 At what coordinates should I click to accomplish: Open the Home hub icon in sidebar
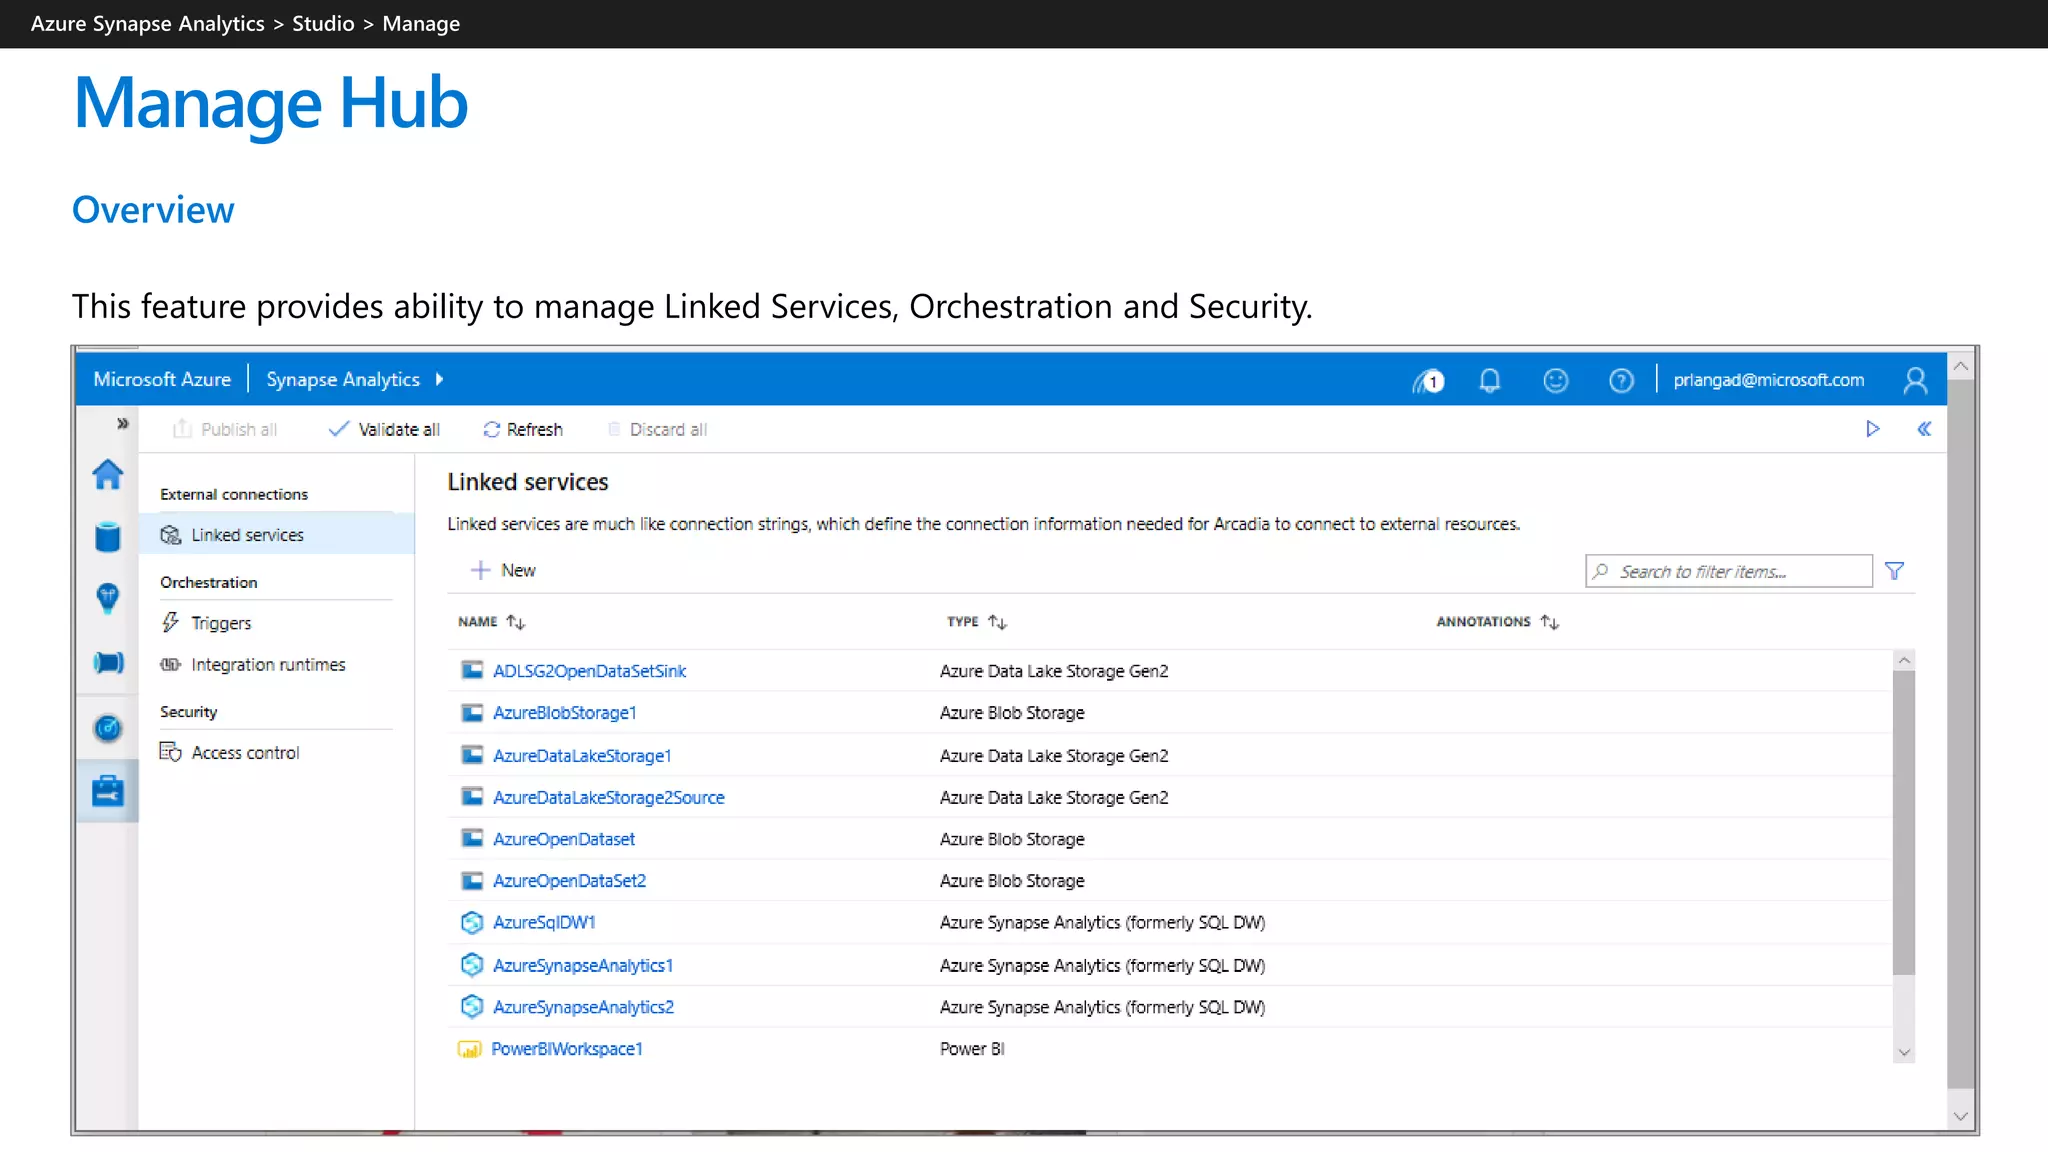108,474
